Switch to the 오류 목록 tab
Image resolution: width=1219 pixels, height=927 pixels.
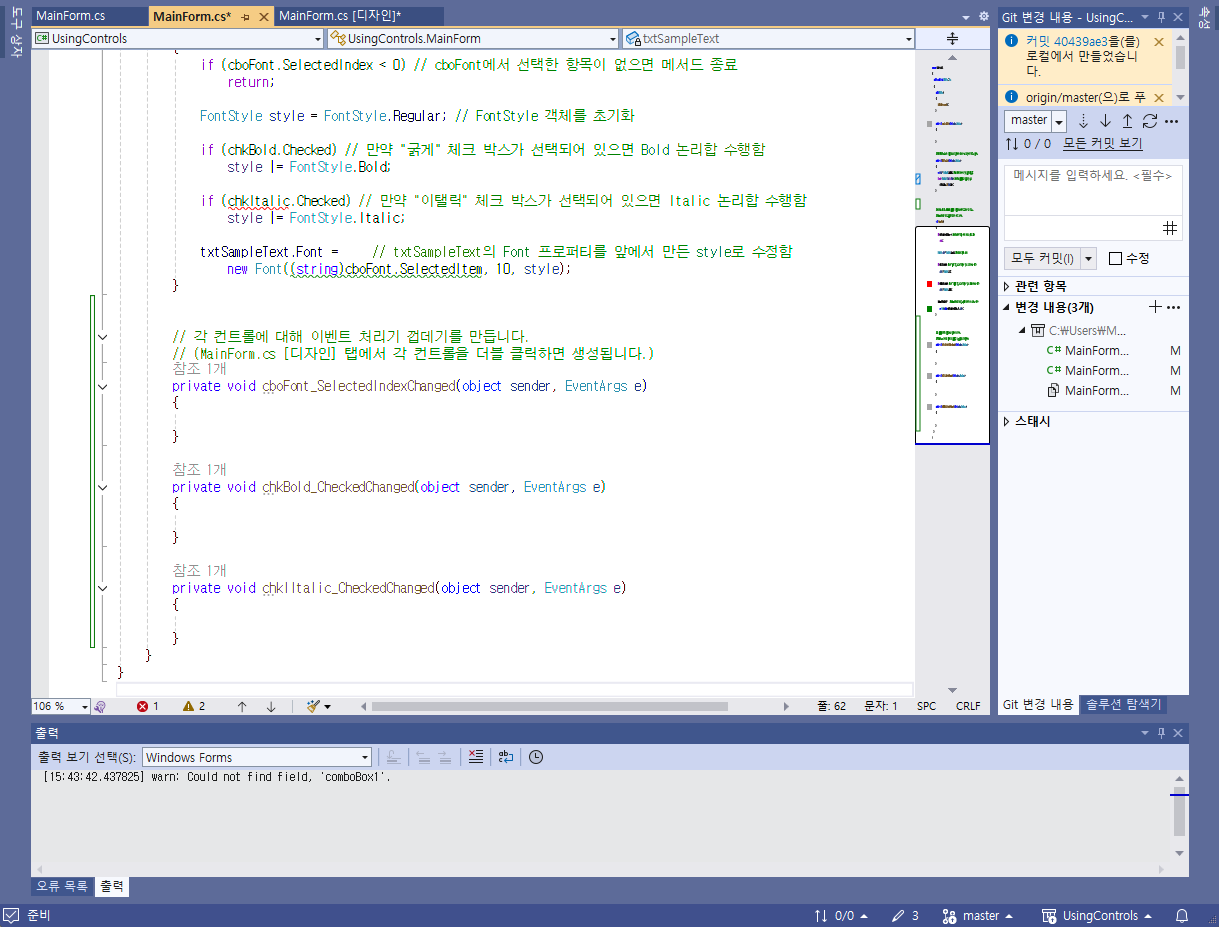tap(62, 886)
